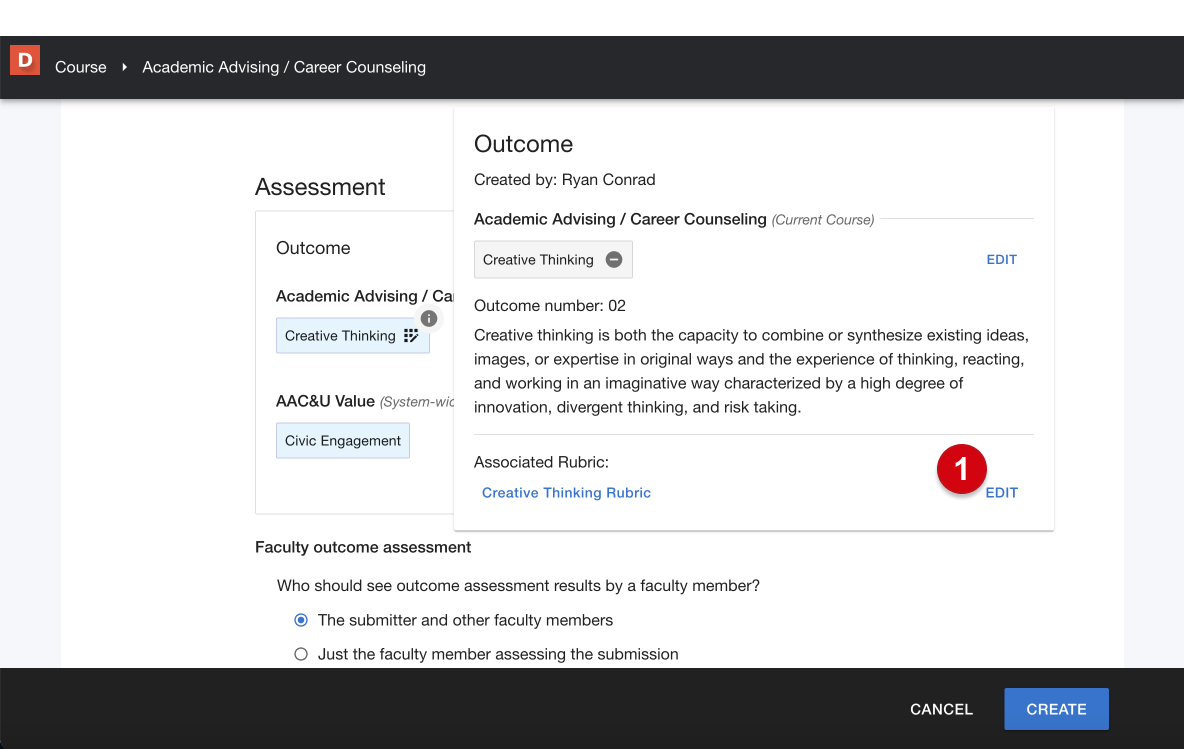Click the orange D app logo
Image resolution: width=1200 pixels, height=749 pixels.
coord(25,61)
